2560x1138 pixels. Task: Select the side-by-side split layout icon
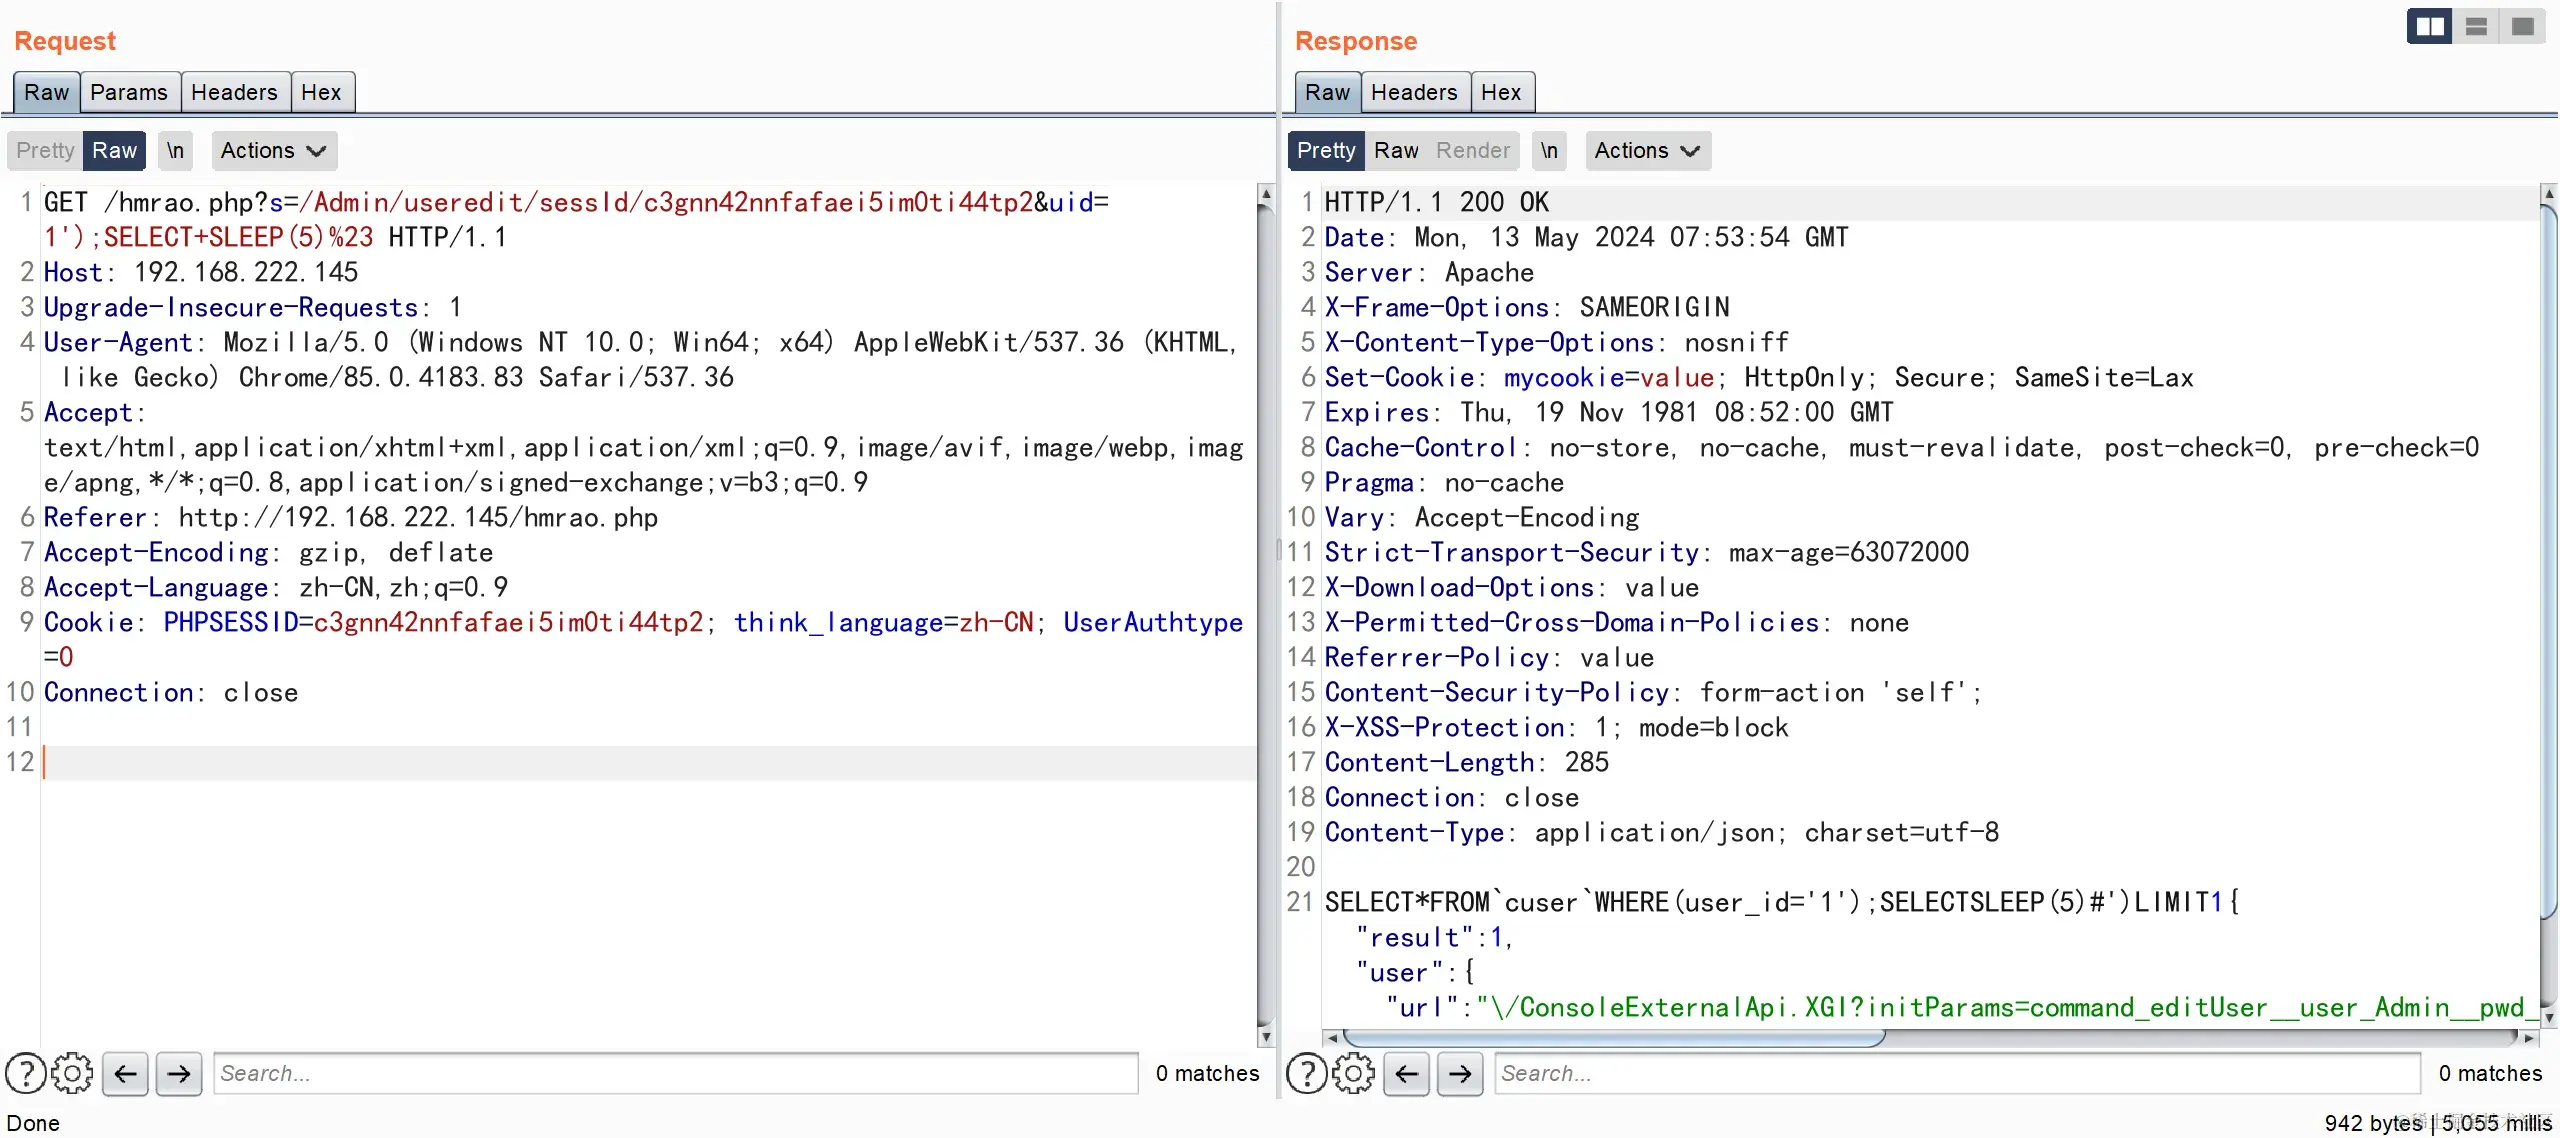[2429, 26]
